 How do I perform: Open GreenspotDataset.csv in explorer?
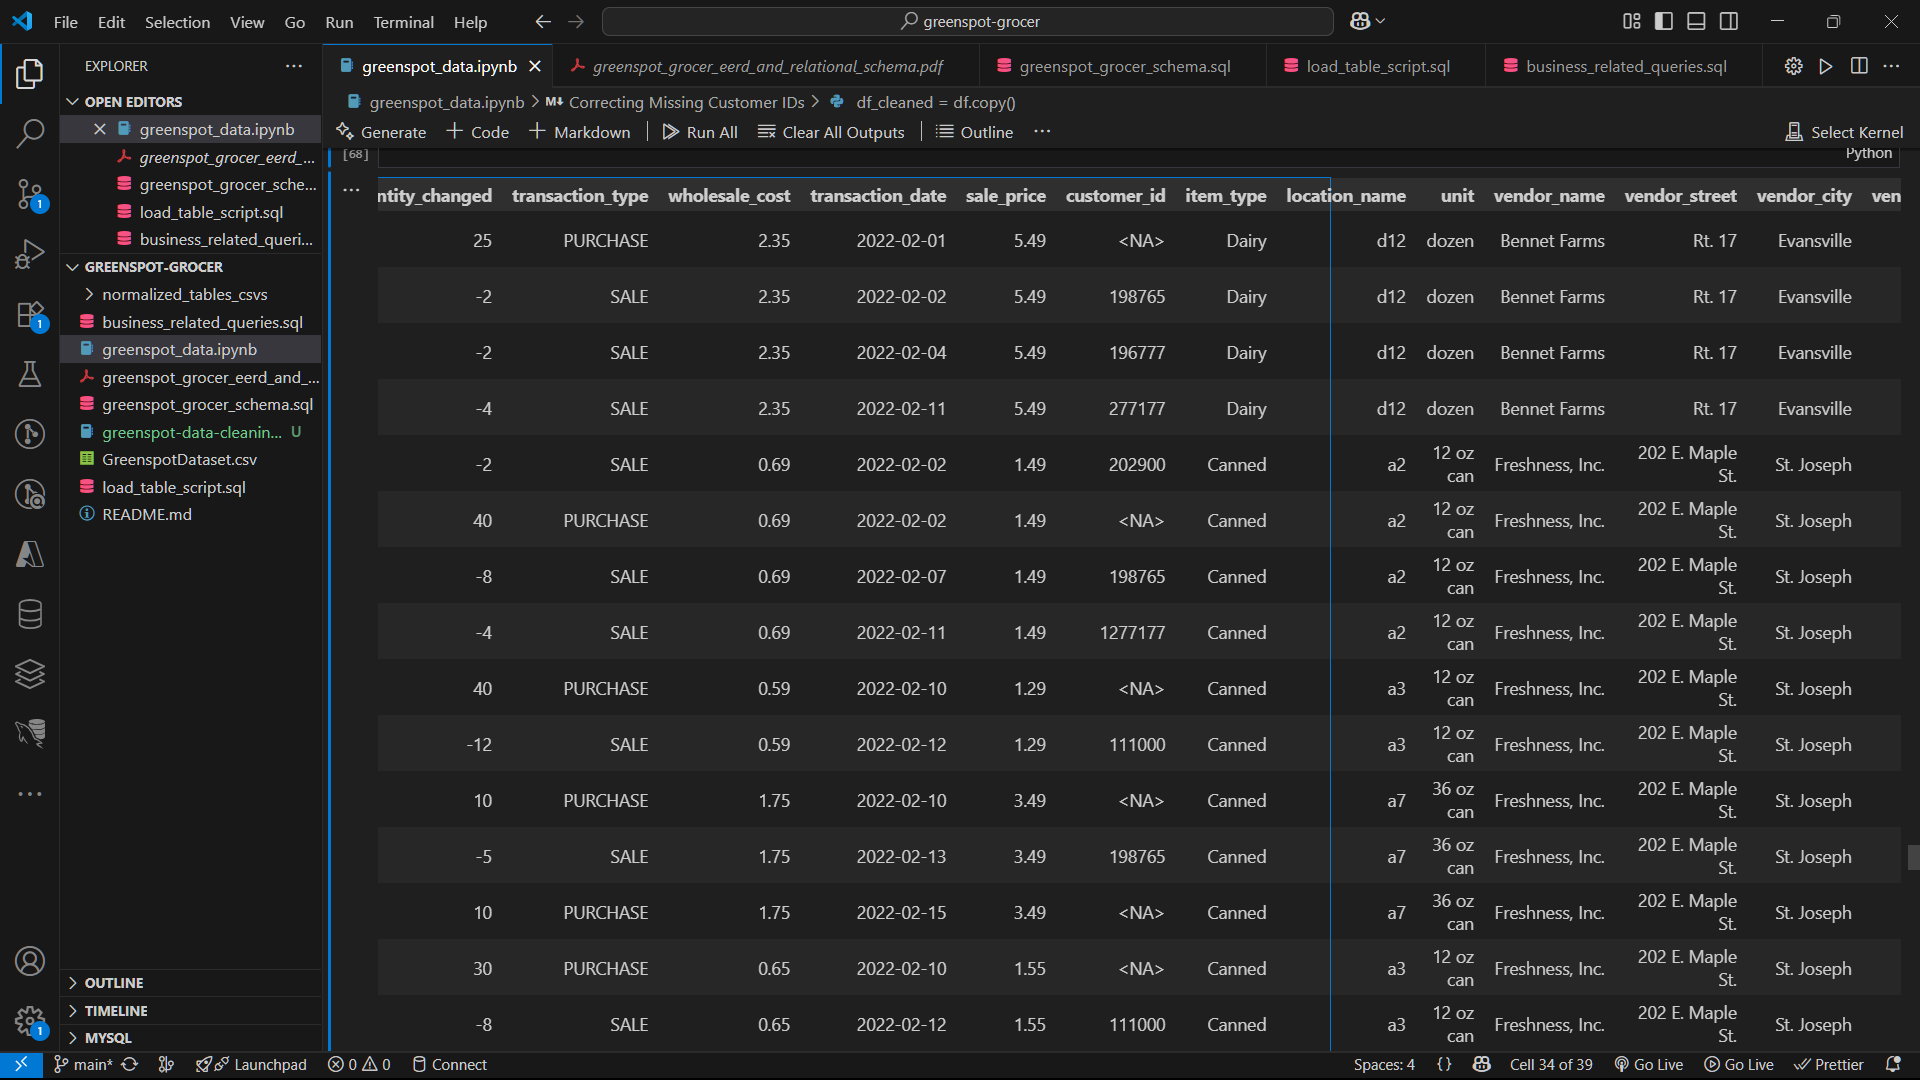179,460
